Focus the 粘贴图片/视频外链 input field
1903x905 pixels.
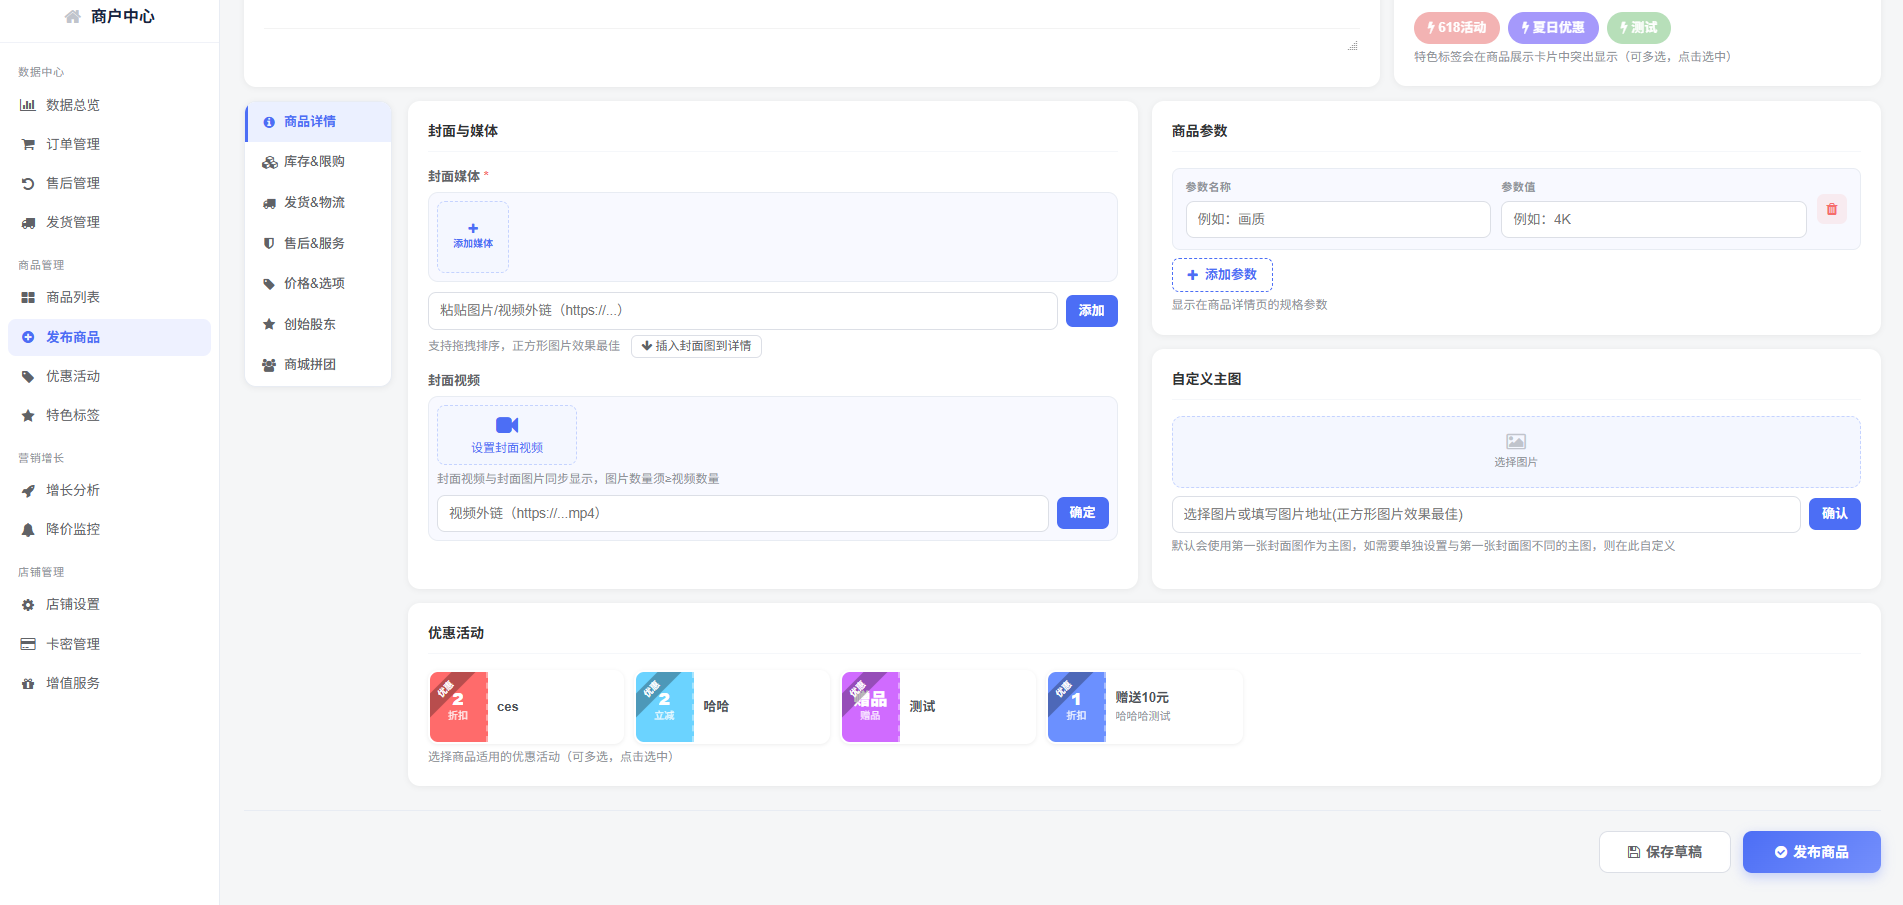pos(743,311)
